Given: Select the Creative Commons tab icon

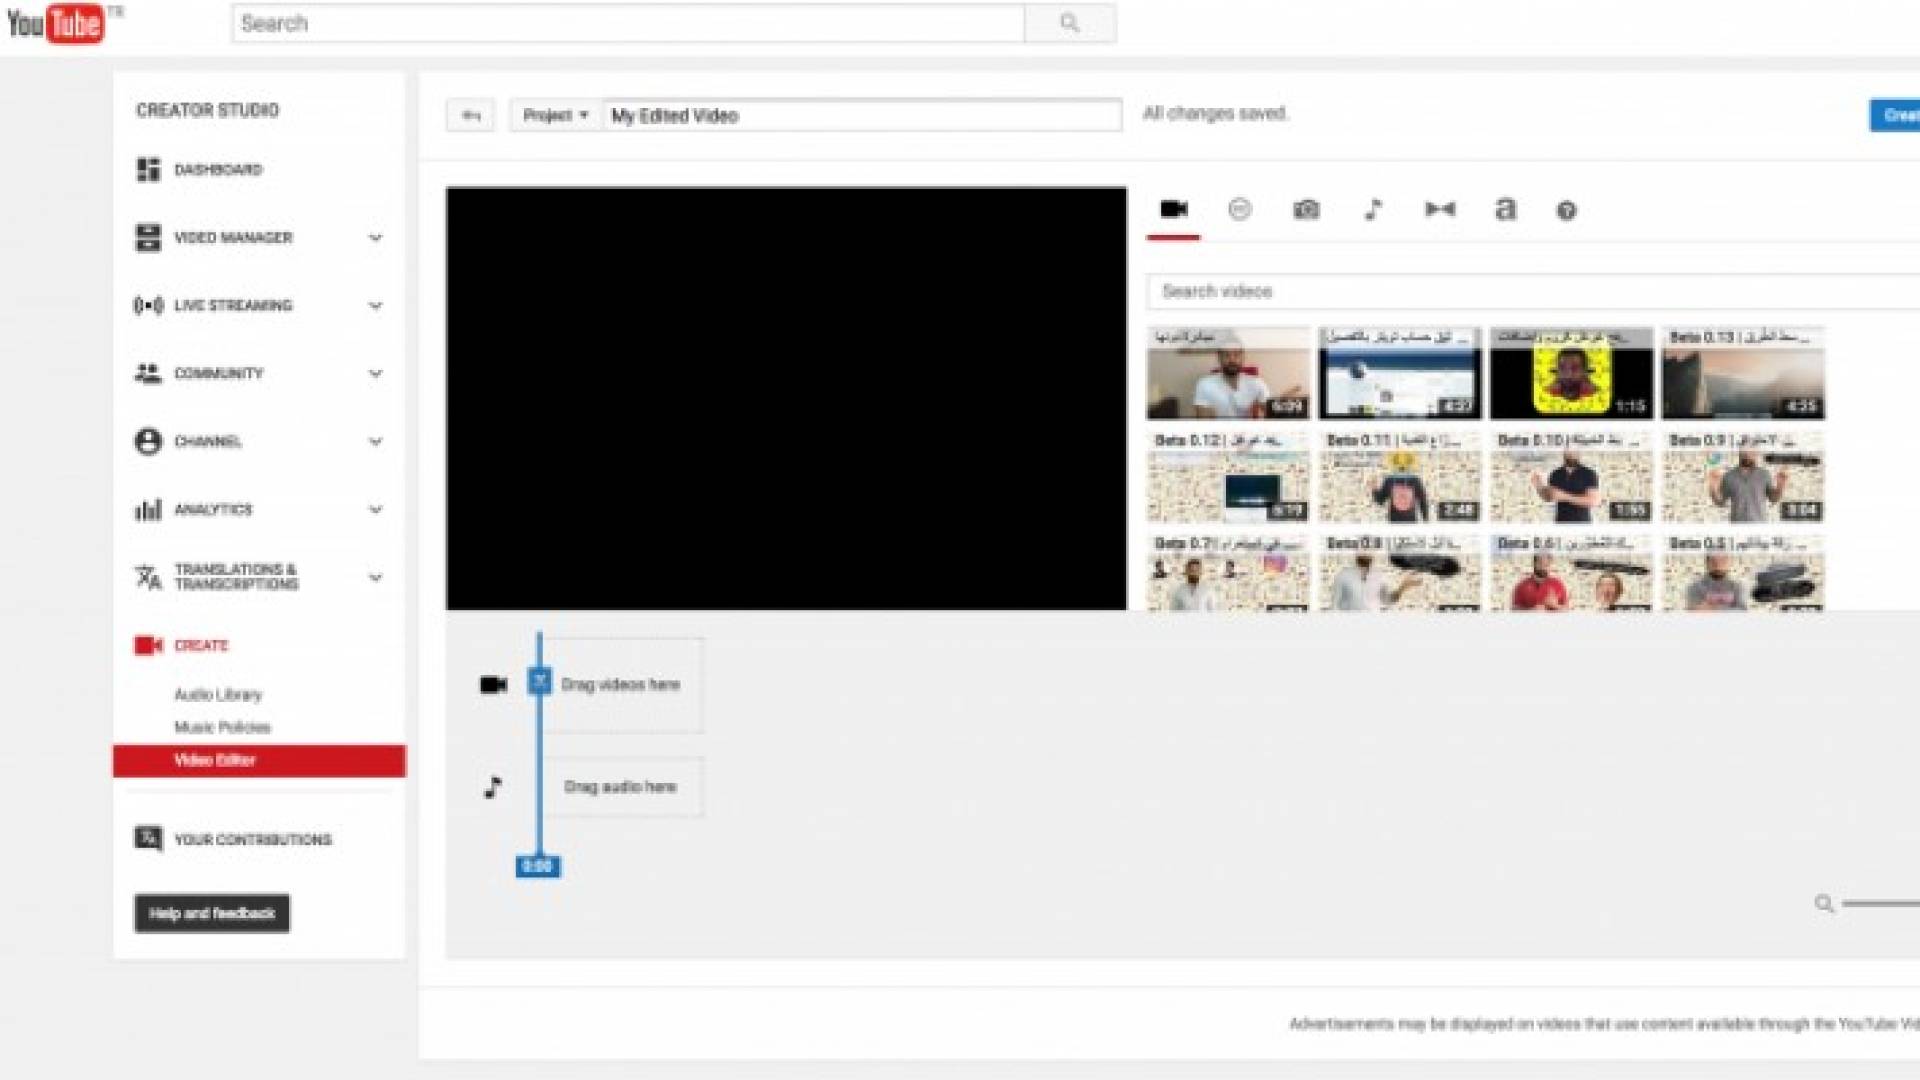Looking at the screenshot, I should [x=1239, y=210].
